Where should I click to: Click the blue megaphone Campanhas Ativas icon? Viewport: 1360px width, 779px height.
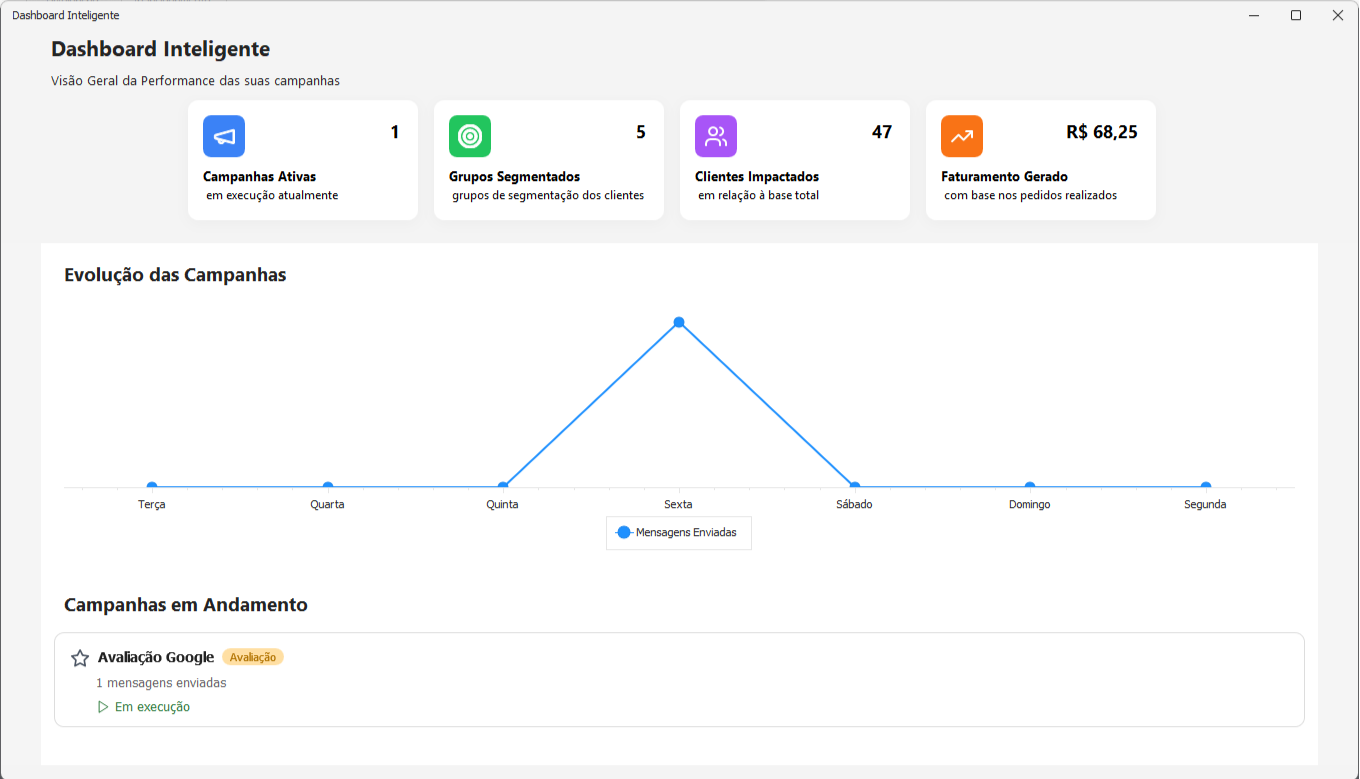coord(224,136)
